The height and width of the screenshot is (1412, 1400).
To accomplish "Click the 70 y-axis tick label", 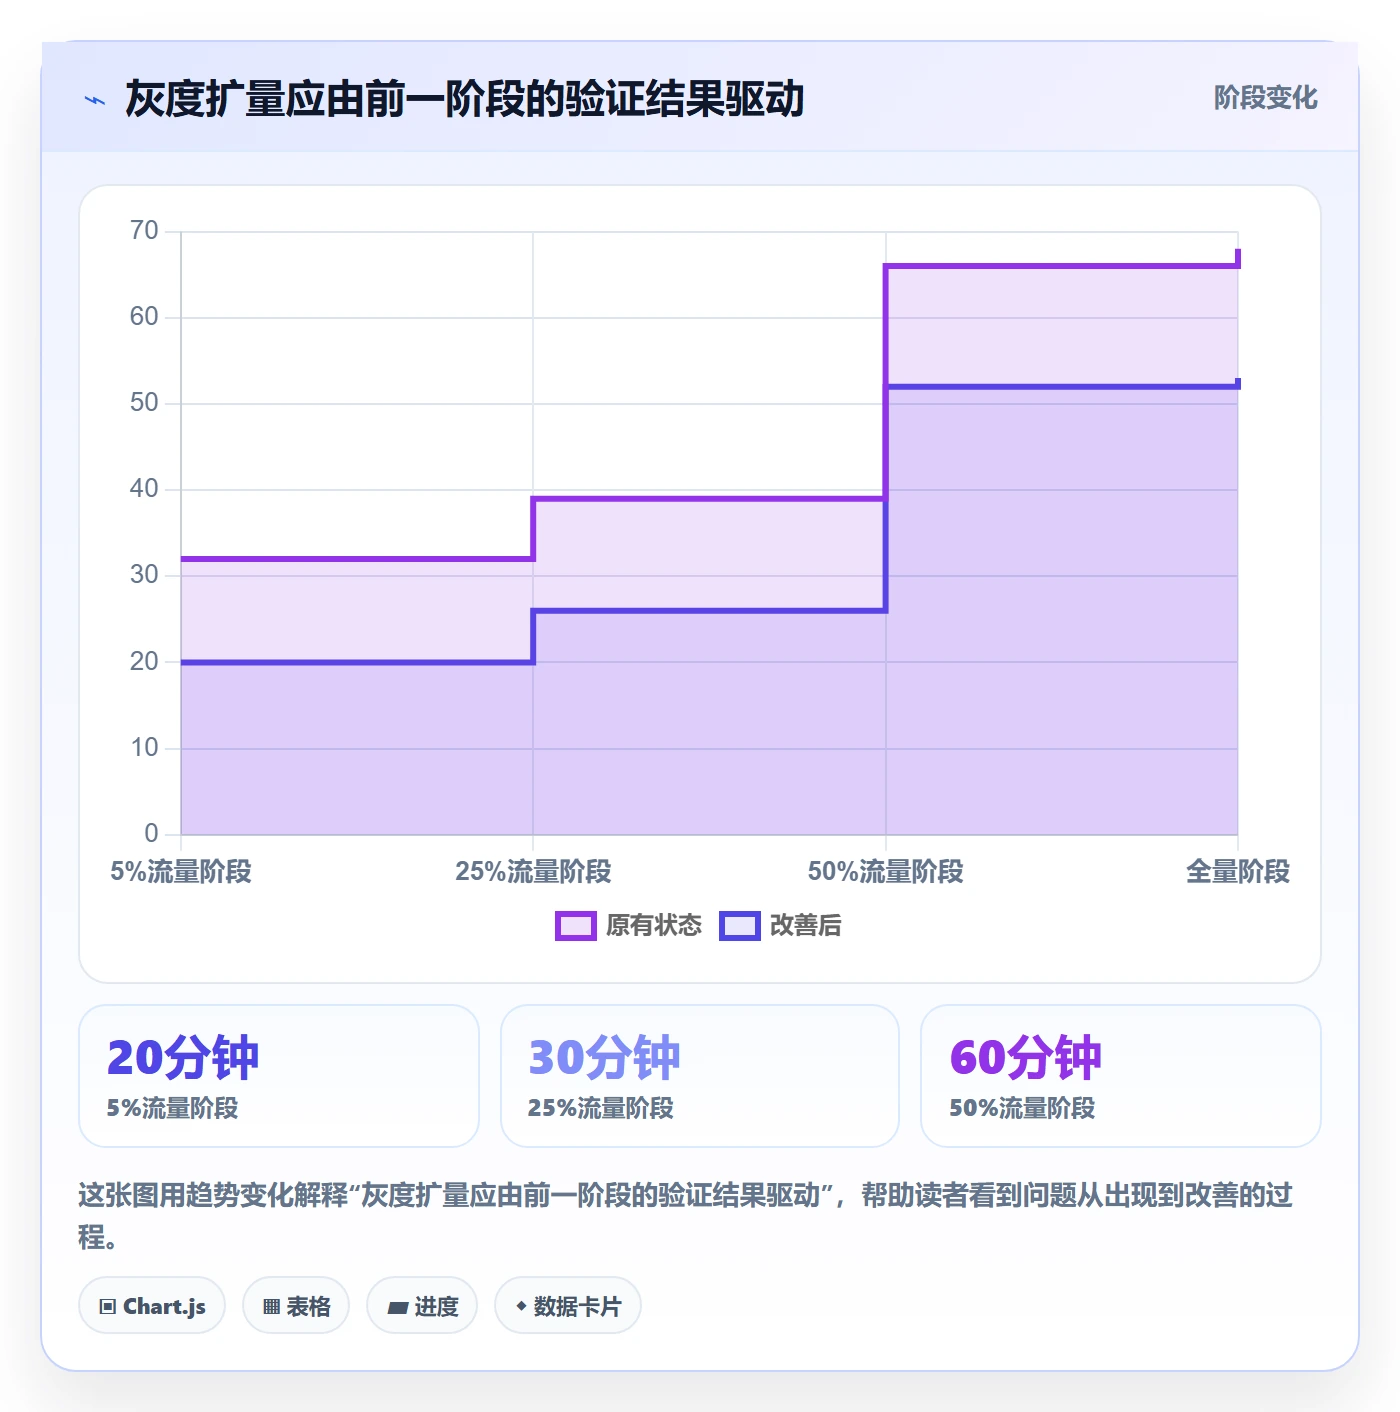I will click(x=144, y=231).
